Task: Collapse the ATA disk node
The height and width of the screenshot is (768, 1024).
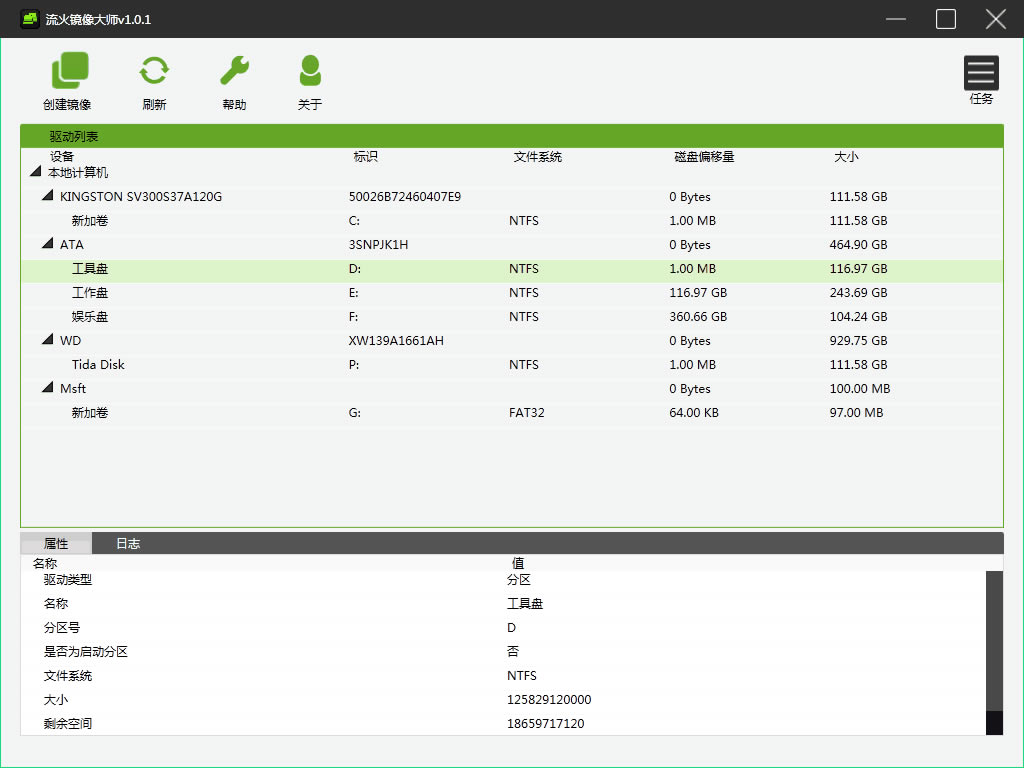Action: pos(47,244)
